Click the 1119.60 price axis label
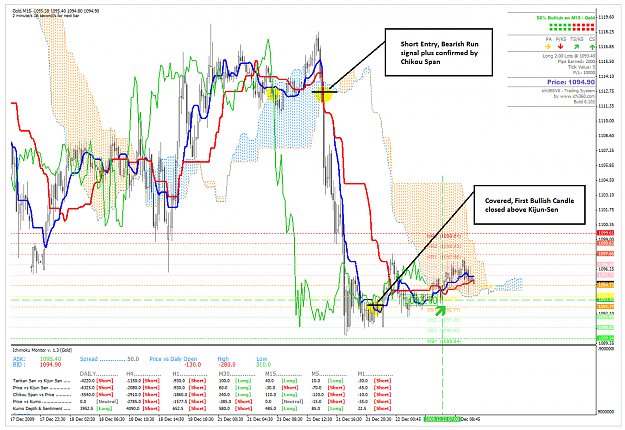Screen dimensions: 625x430 (605, 17)
